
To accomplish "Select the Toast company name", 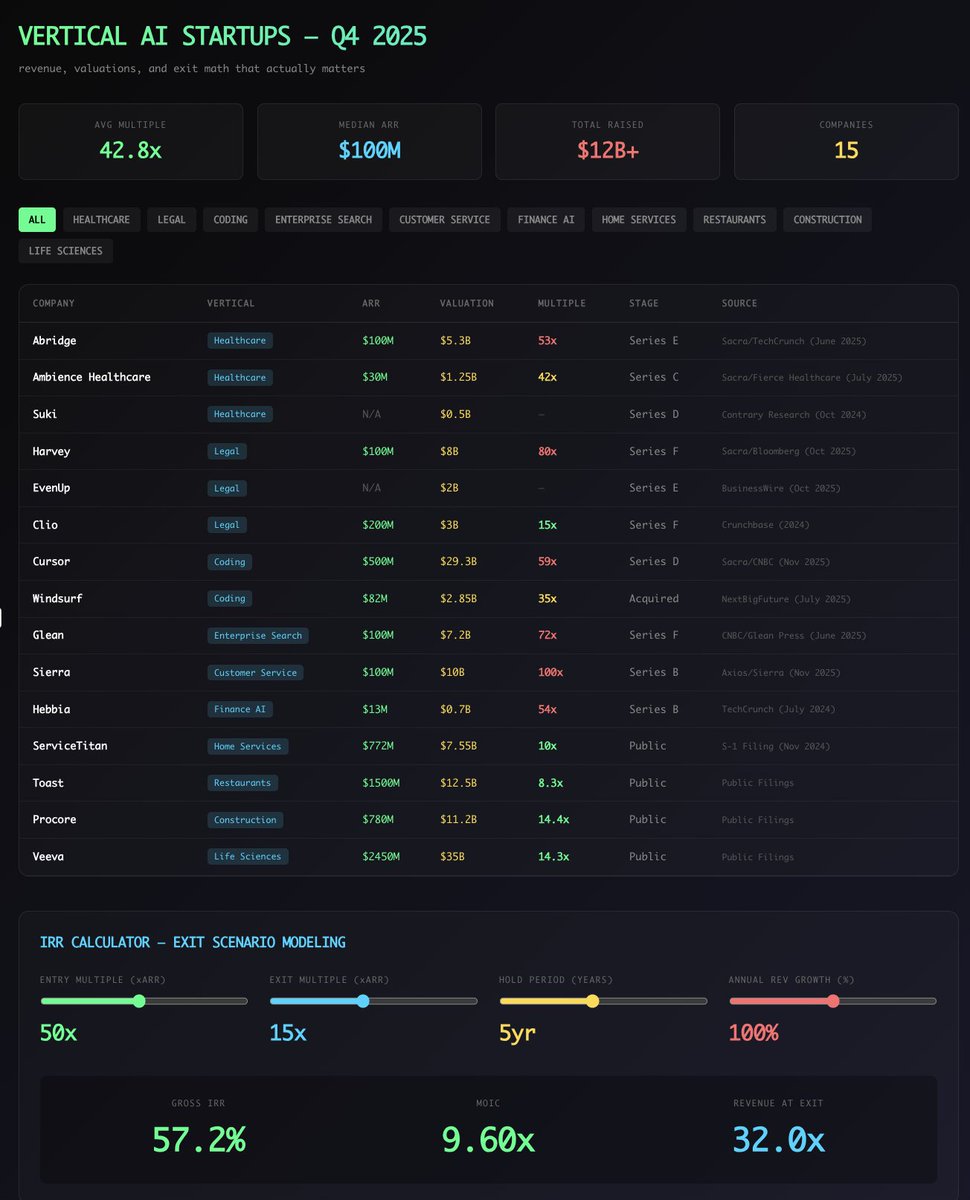I will point(49,783).
